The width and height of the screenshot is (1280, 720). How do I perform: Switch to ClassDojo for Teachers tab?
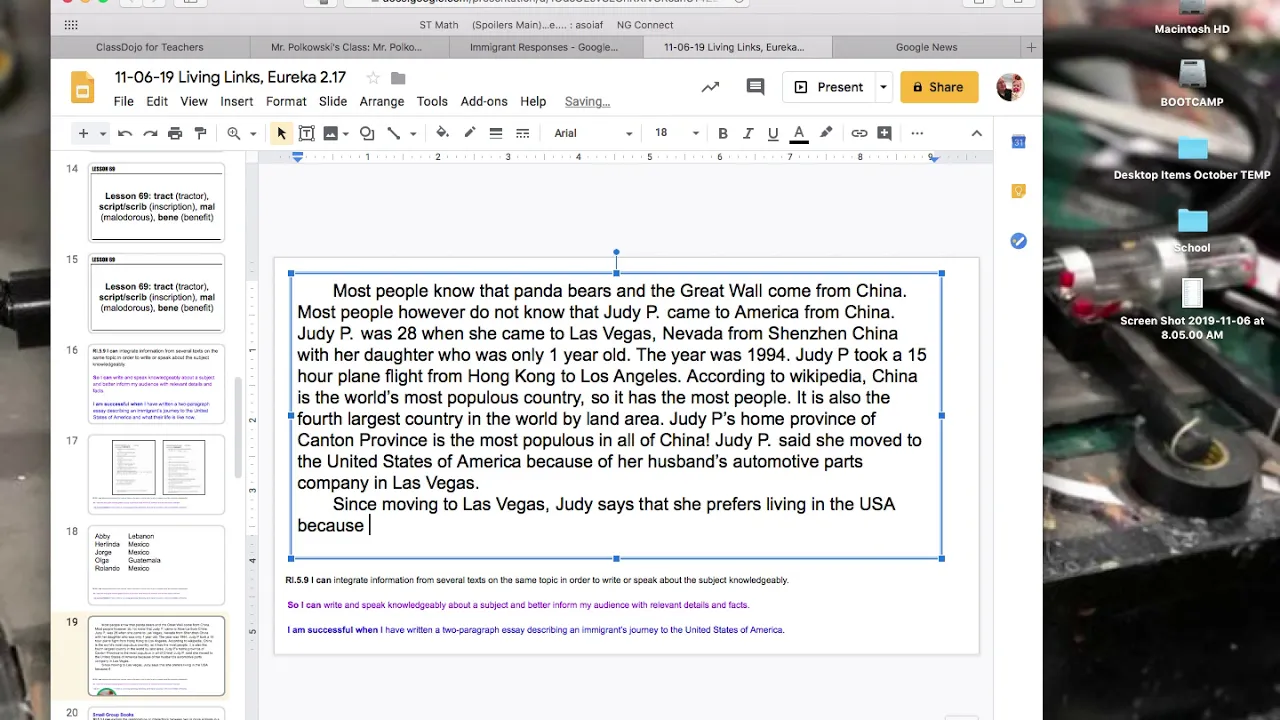[150, 47]
